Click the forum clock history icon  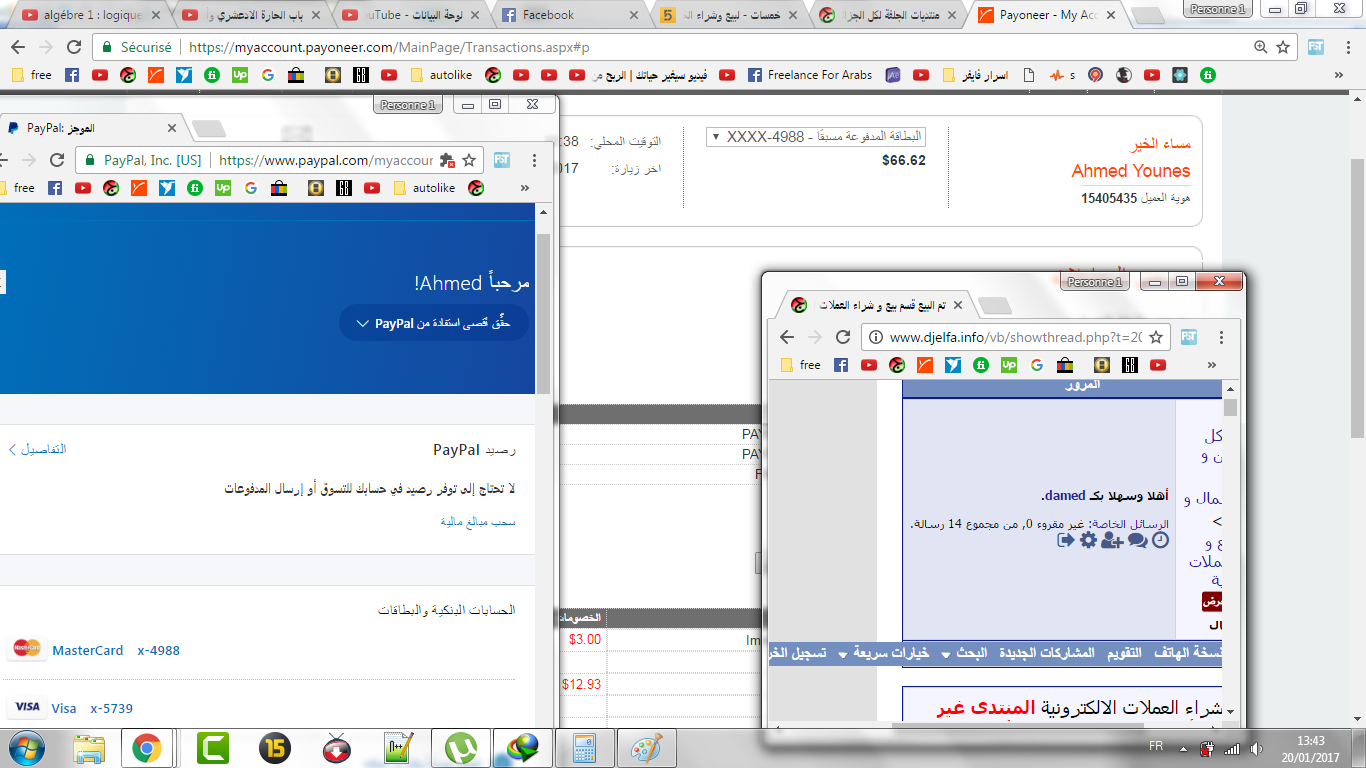pyautogui.click(x=1160, y=540)
